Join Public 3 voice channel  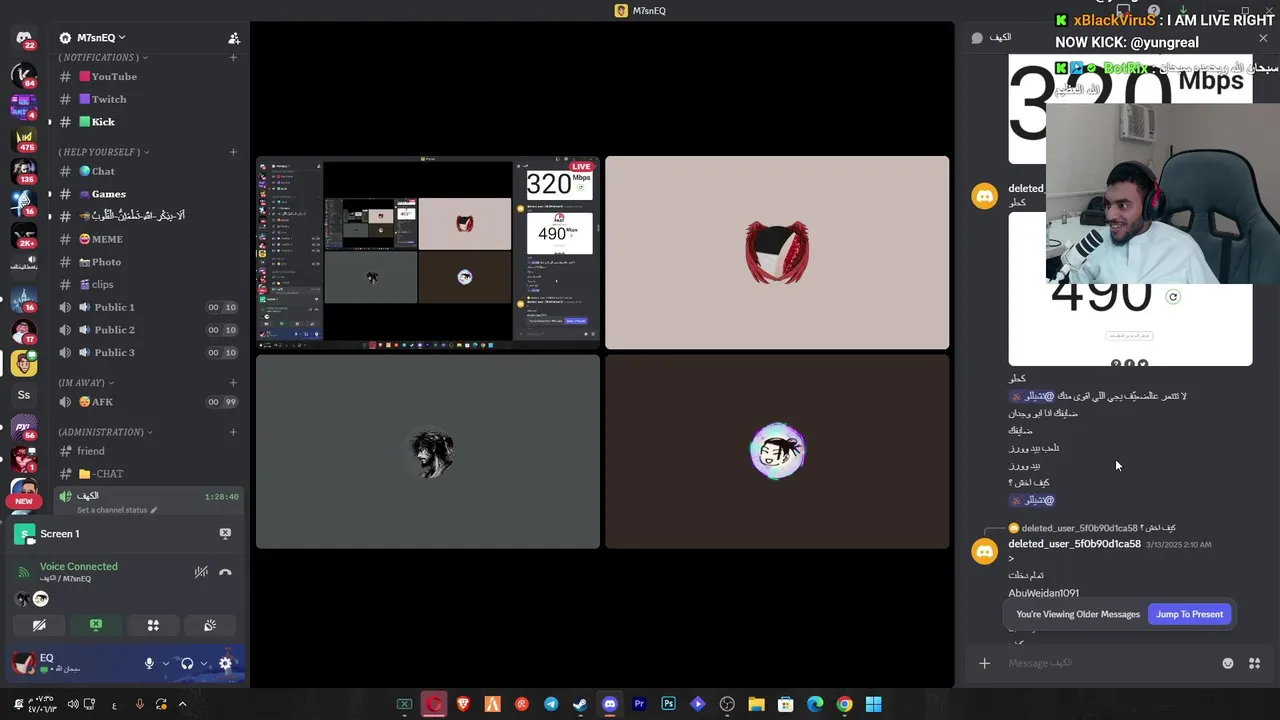(146, 352)
